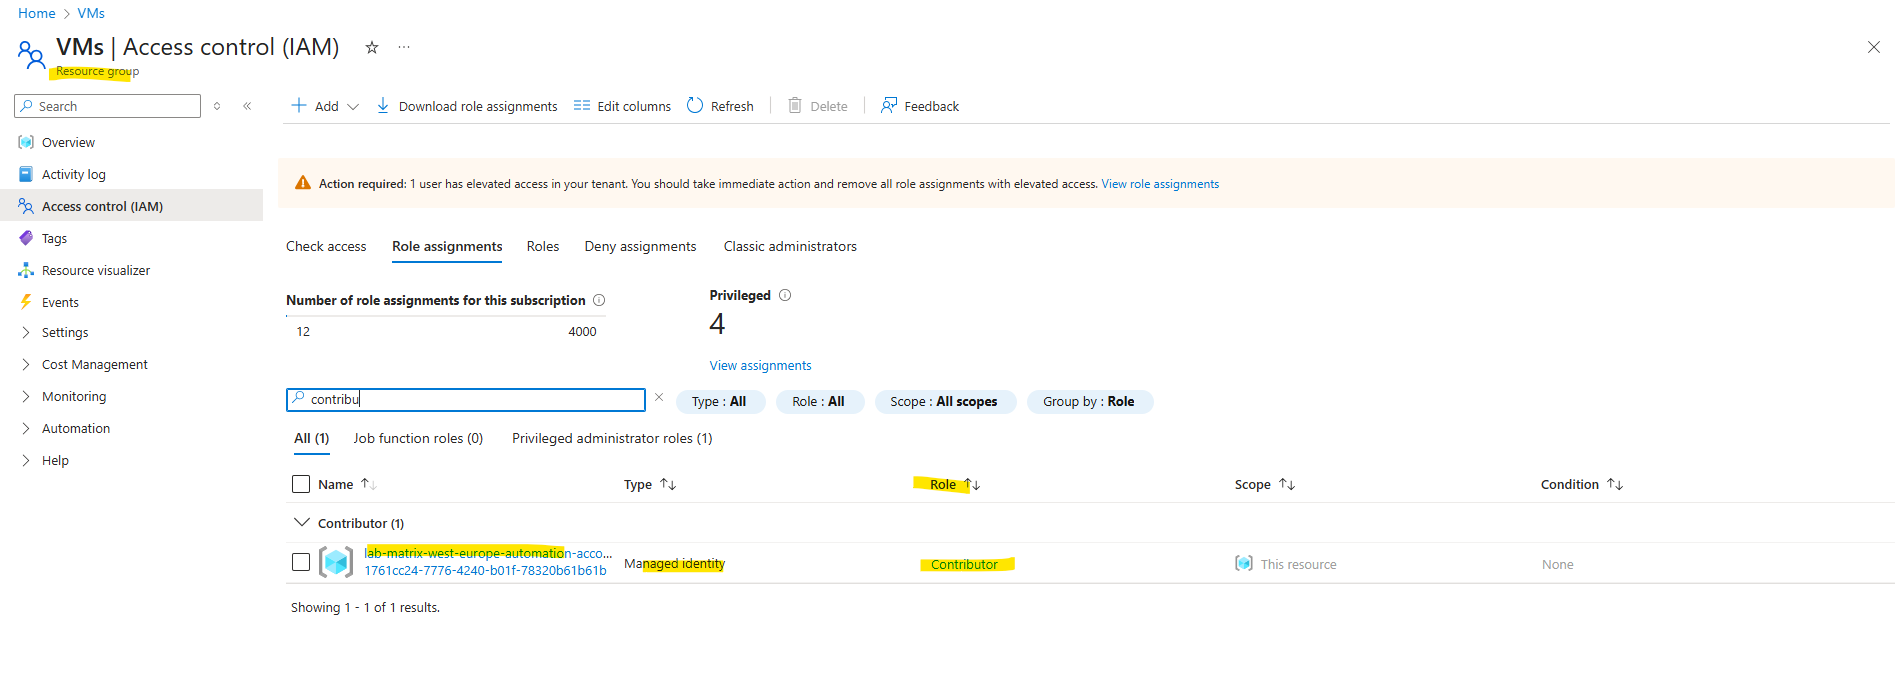Image resolution: width=1897 pixels, height=678 pixels.
Task: Open Feedback
Action: [x=920, y=106]
